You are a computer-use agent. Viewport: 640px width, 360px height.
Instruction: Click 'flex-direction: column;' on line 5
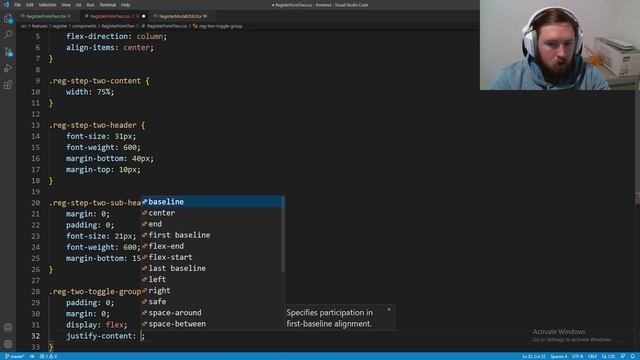pyautogui.click(x=116, y=36)
